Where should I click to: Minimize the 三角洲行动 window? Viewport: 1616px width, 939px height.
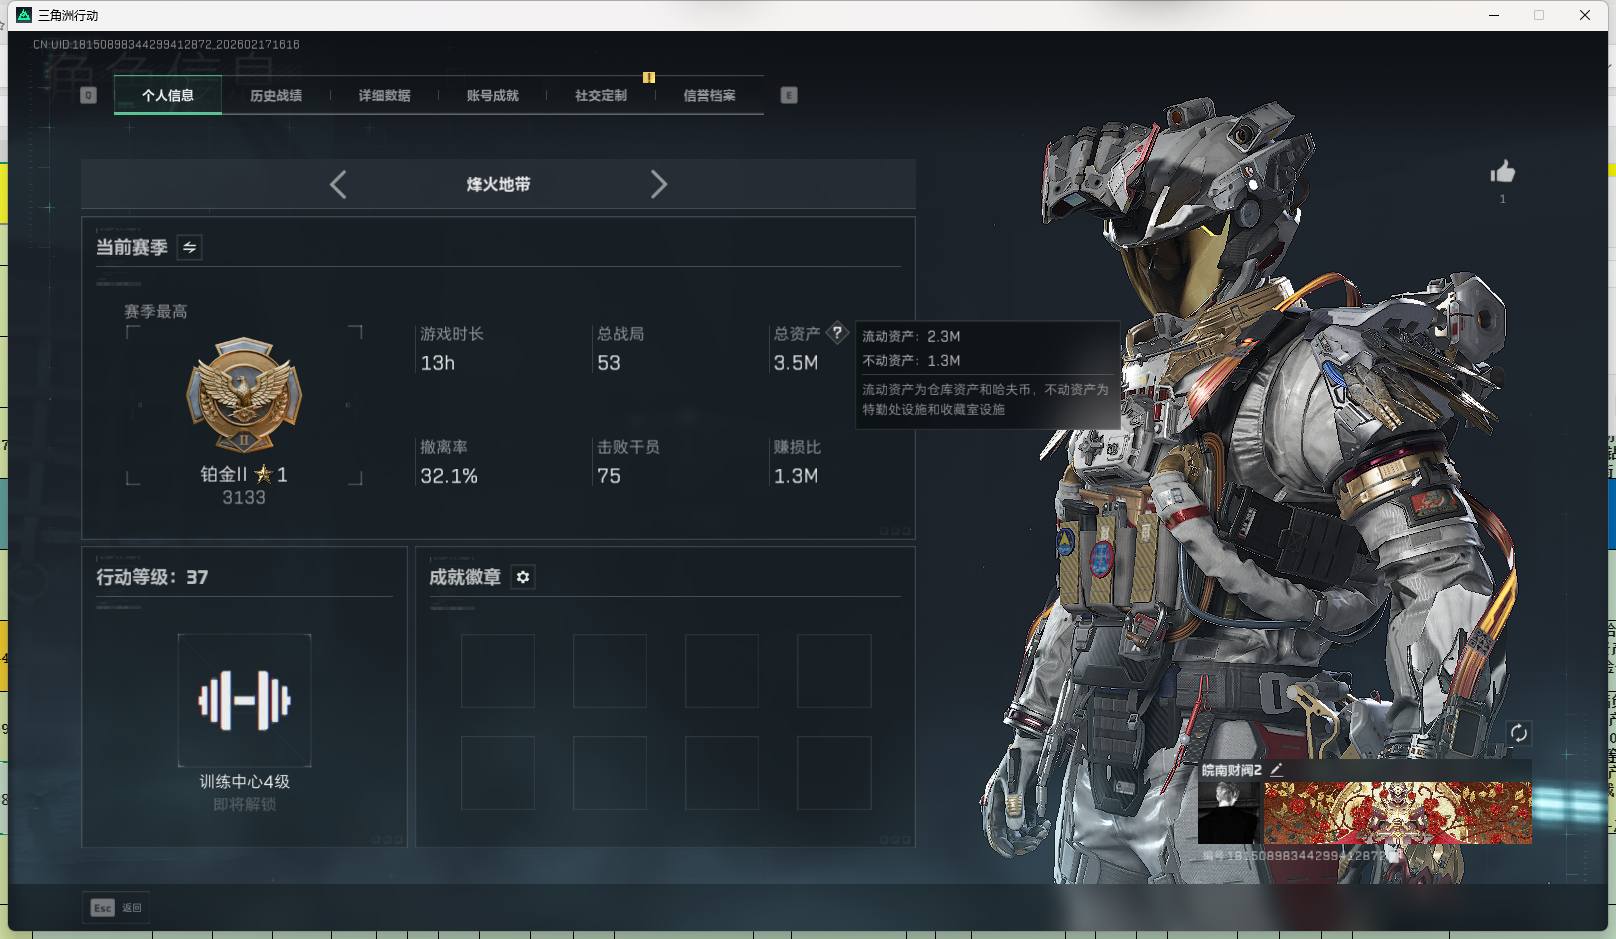[x=1494, y=15]
